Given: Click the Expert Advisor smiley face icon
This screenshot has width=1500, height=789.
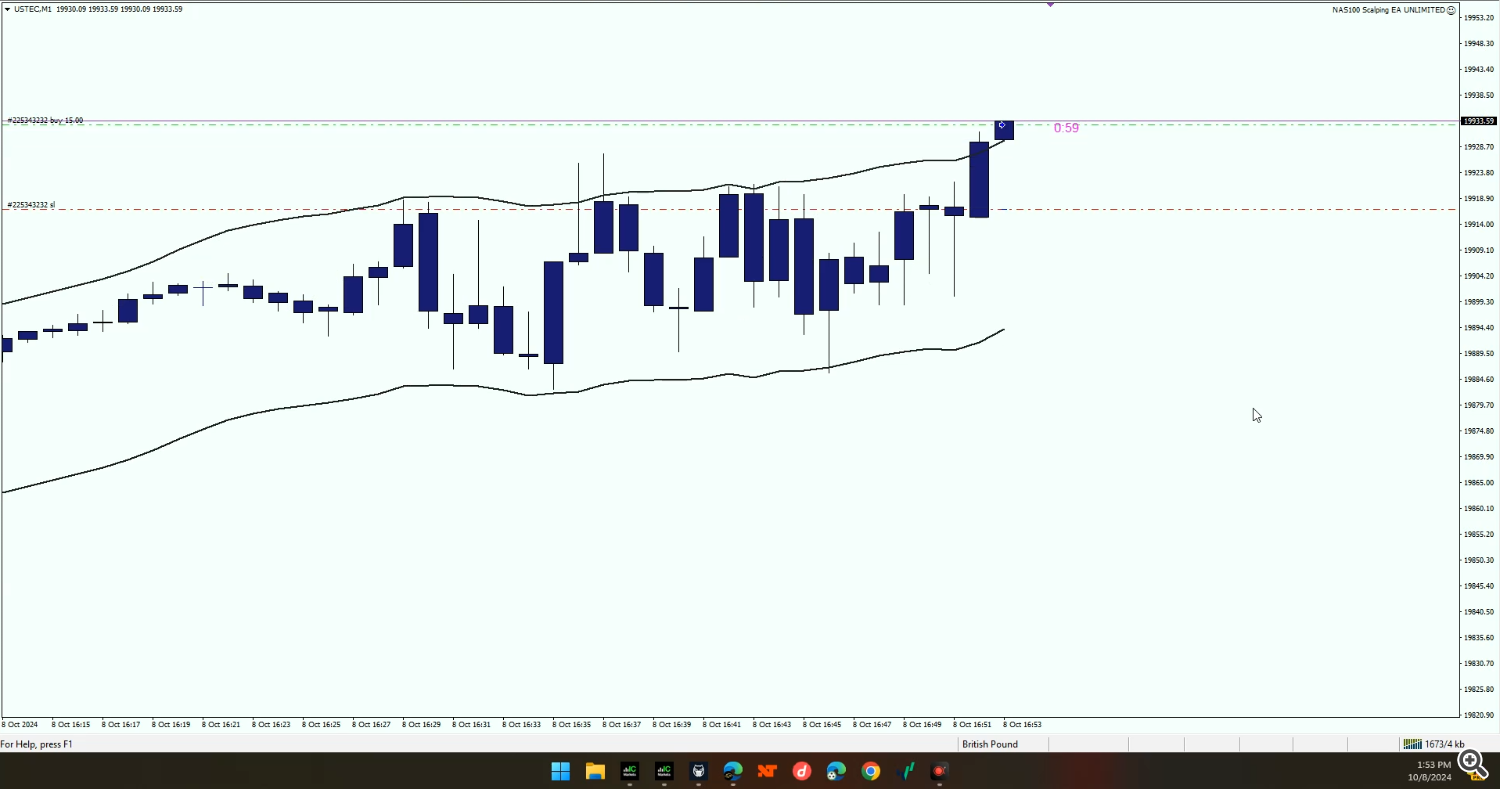Looking at the screenshot, I should tap(1451, 9).
